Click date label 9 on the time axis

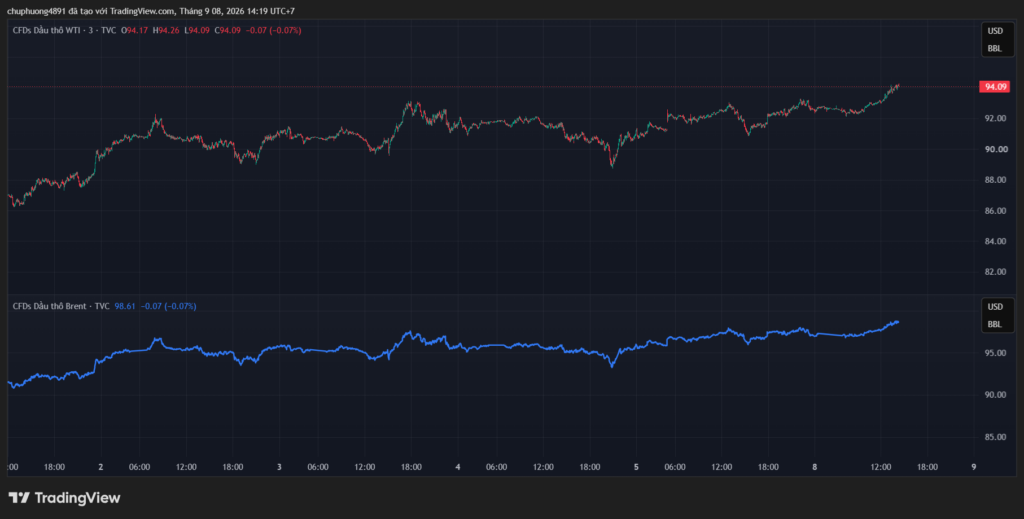(974, 467)
